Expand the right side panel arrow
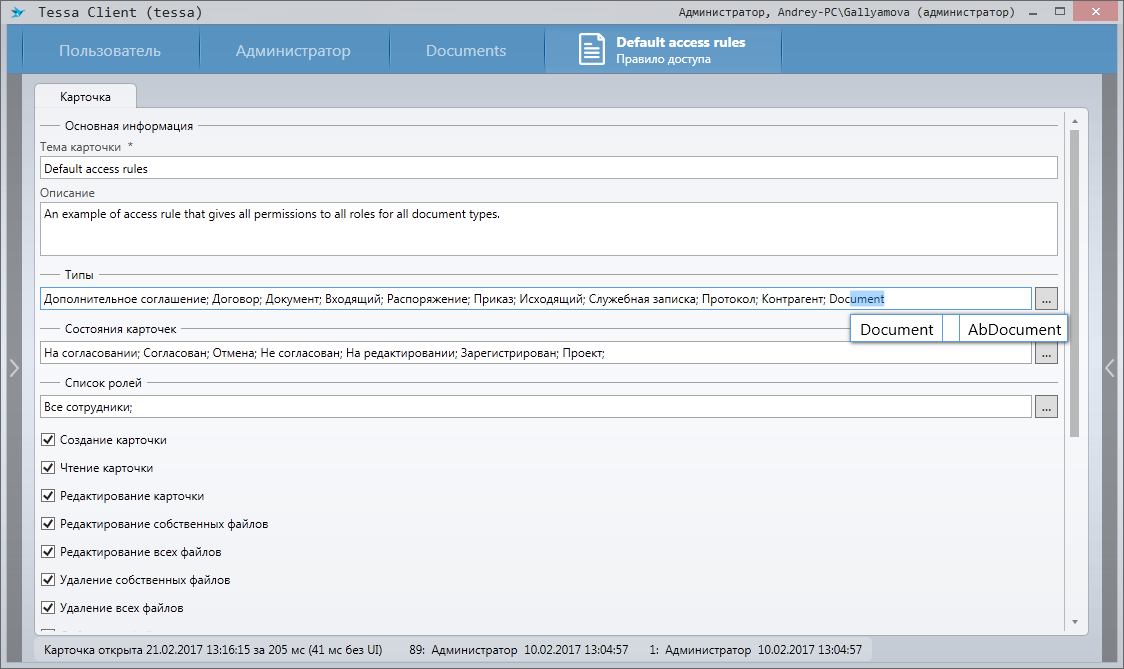This screenshot has height=669, width=1124. coord(1109,368)
